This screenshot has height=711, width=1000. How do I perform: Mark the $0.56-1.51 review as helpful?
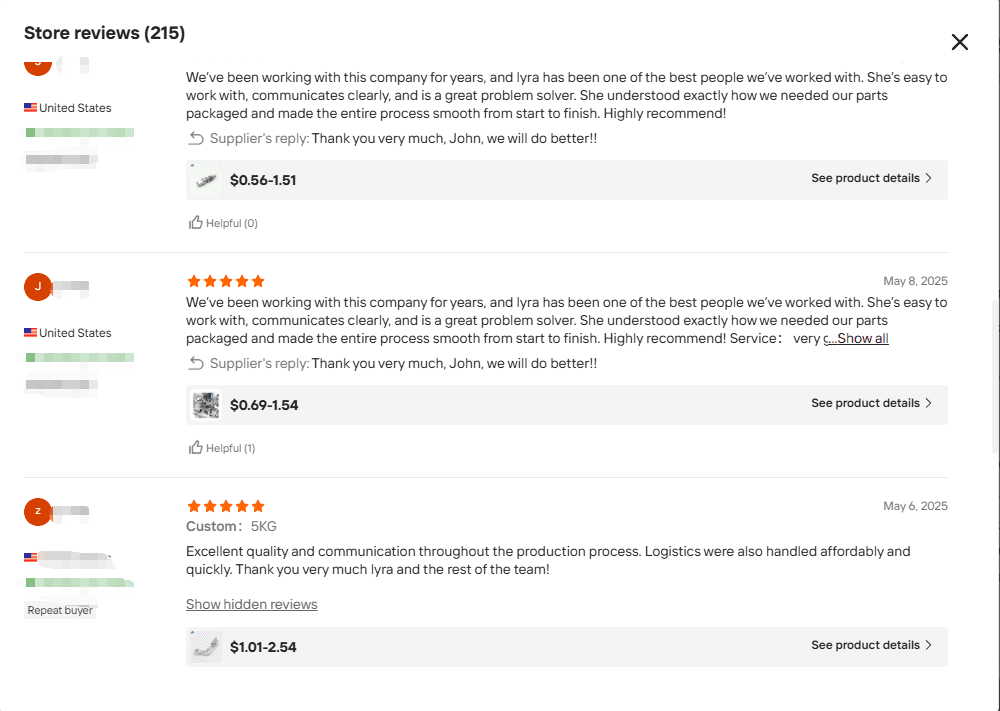[223, 223]
